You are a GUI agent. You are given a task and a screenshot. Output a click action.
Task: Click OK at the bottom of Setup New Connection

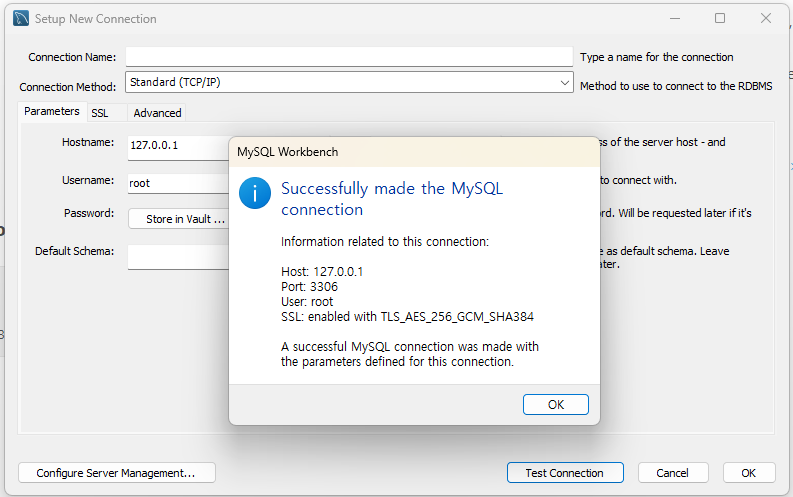point(748,473)
